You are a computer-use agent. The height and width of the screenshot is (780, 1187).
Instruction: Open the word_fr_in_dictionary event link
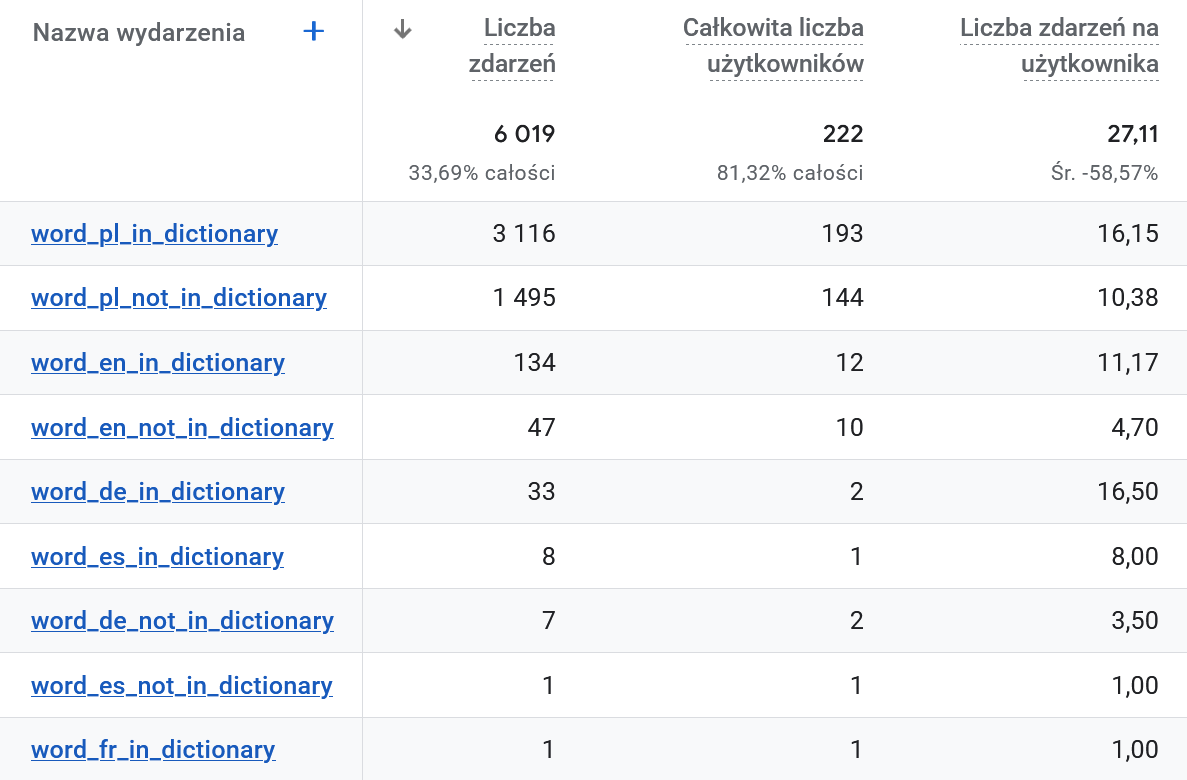(153, 750)
